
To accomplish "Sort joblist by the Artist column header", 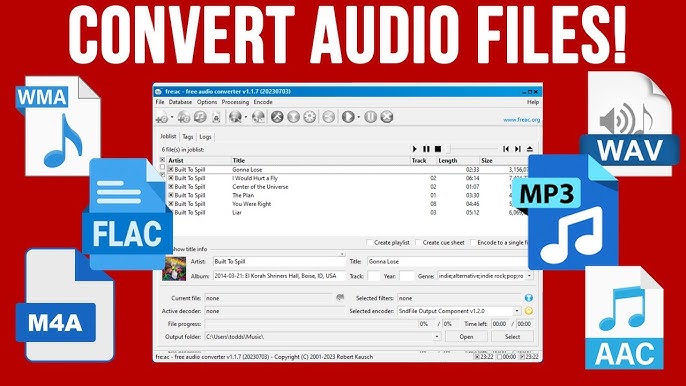I will click(x=199, y=161).
